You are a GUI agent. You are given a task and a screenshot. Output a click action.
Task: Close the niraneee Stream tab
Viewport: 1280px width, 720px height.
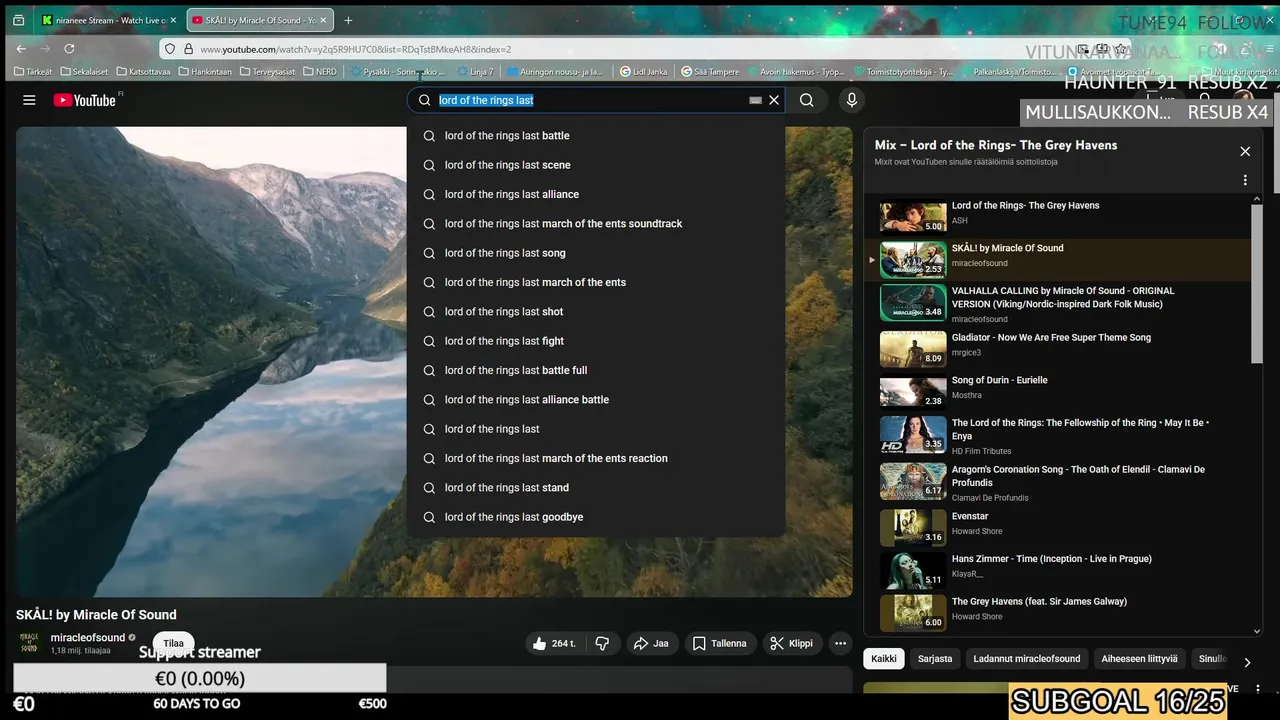pyautogui.click(x=173, y=20)
